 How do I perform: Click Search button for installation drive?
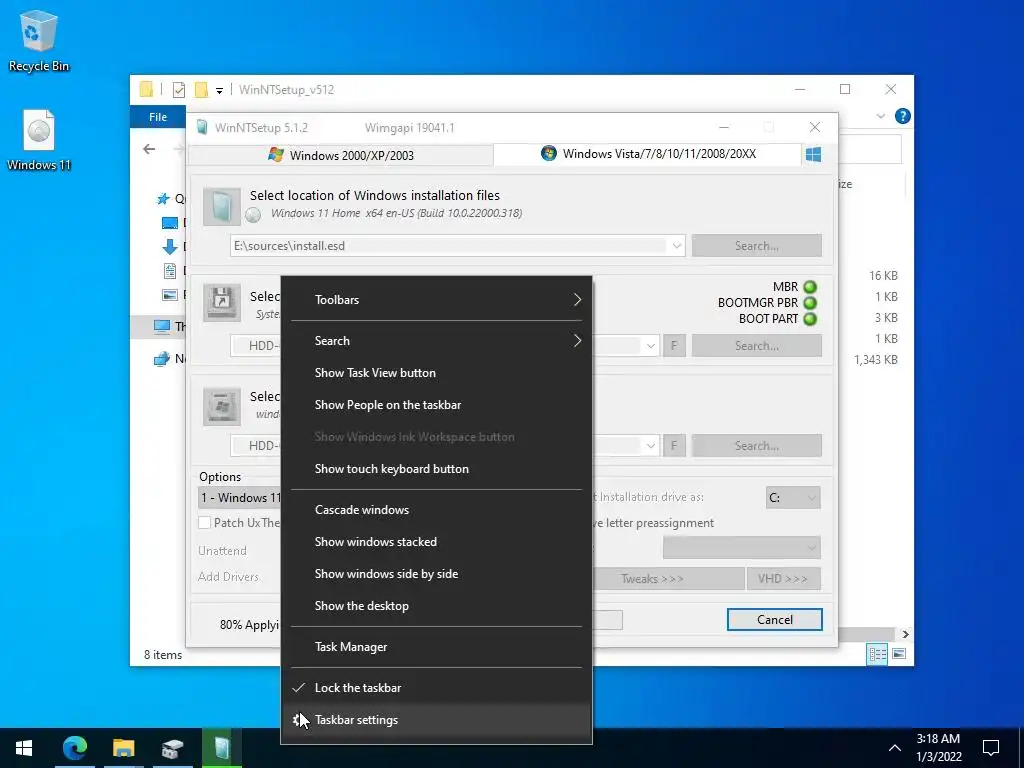click(x=756, y=446)
